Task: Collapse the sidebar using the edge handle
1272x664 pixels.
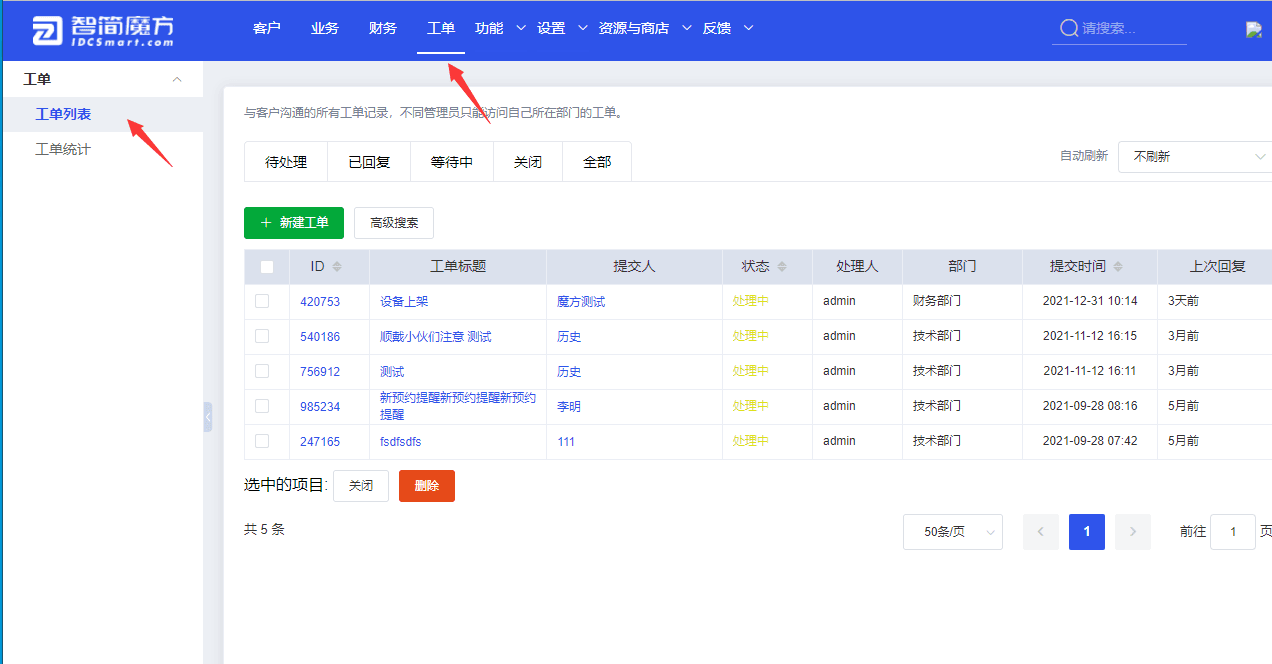Action: pyautogui.click(x=208, y=416)
